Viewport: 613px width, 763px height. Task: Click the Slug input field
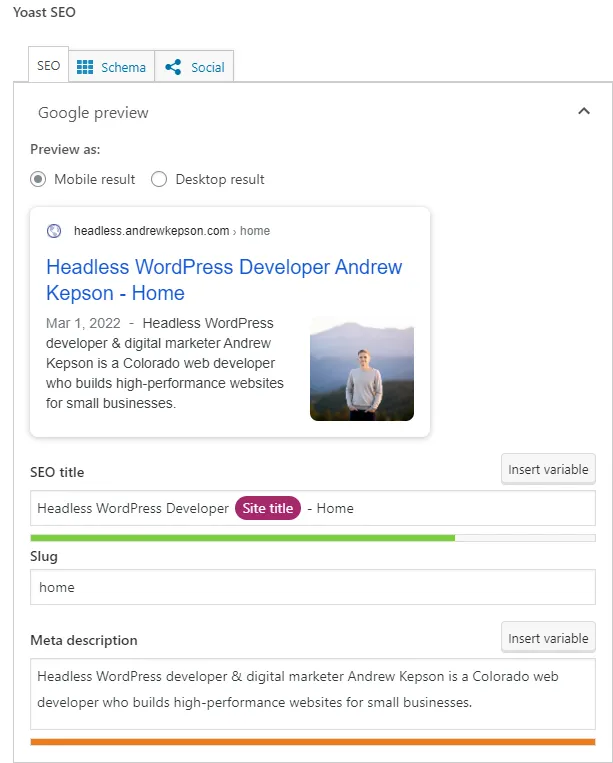point(313,587)
